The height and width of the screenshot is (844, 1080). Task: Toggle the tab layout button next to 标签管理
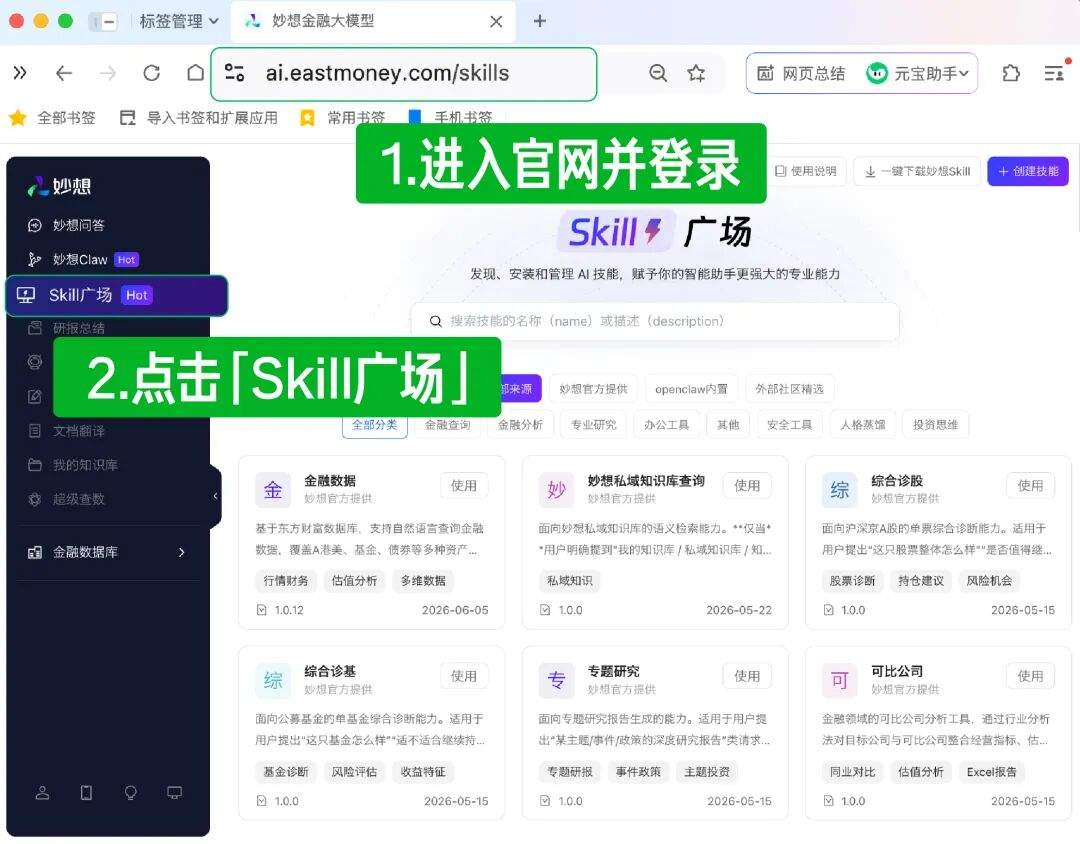click(103, 21)
